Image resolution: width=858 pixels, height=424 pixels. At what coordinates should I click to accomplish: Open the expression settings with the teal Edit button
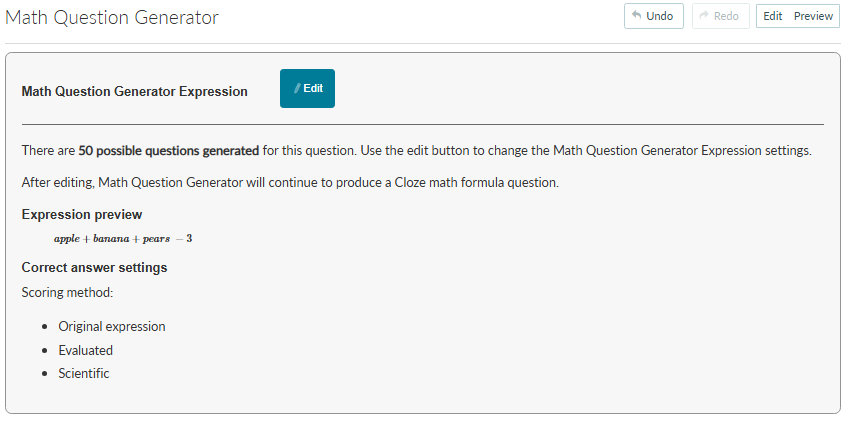(308, 89)
